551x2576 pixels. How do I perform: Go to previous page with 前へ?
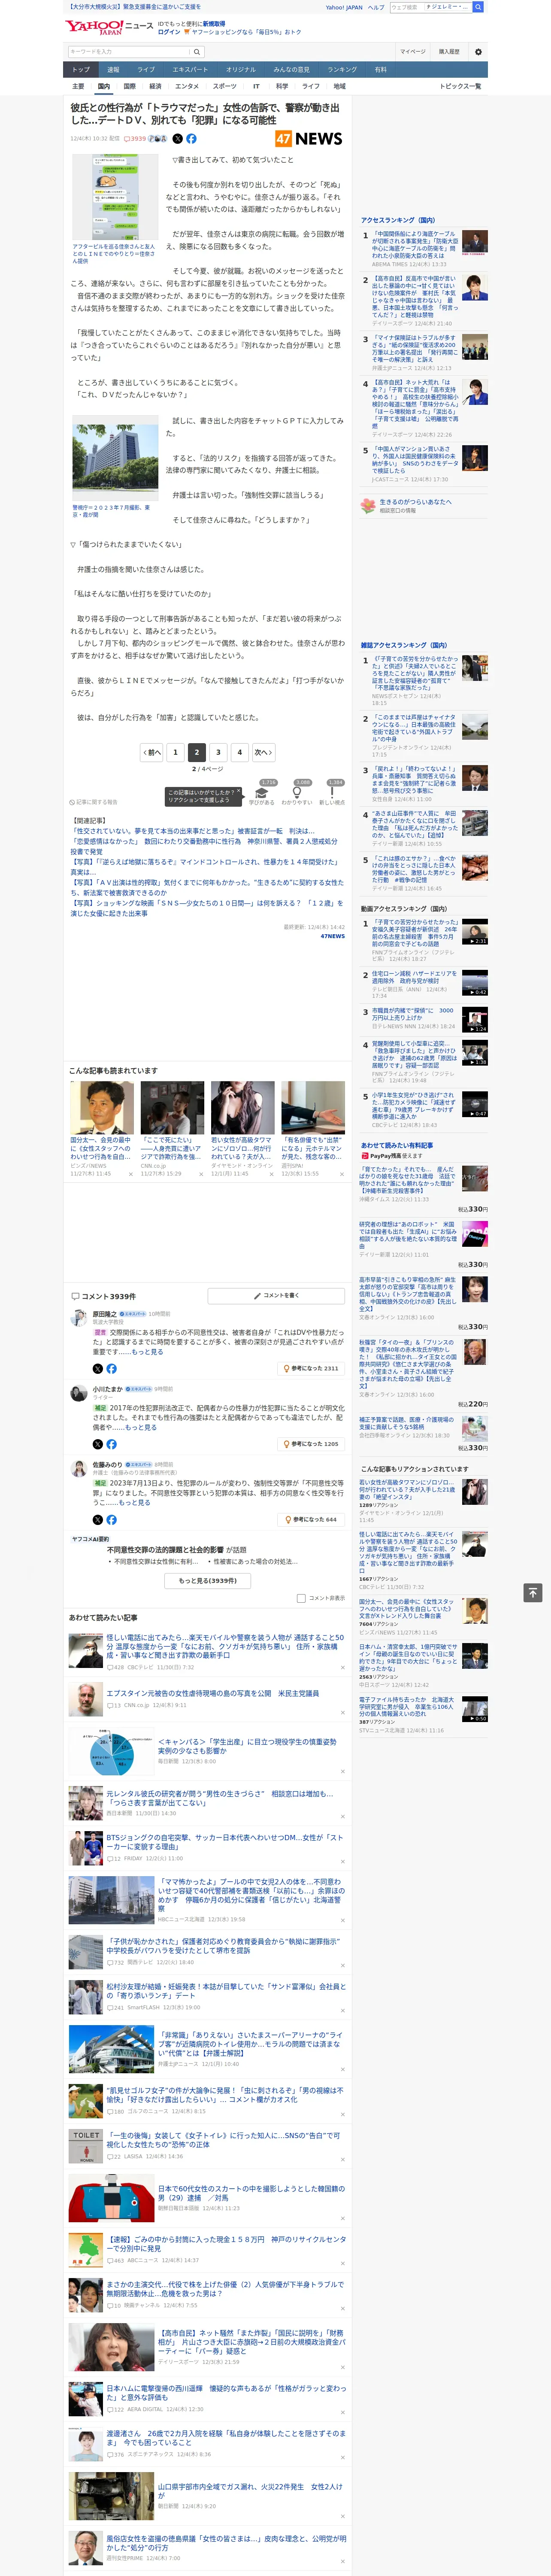(152, 752)
